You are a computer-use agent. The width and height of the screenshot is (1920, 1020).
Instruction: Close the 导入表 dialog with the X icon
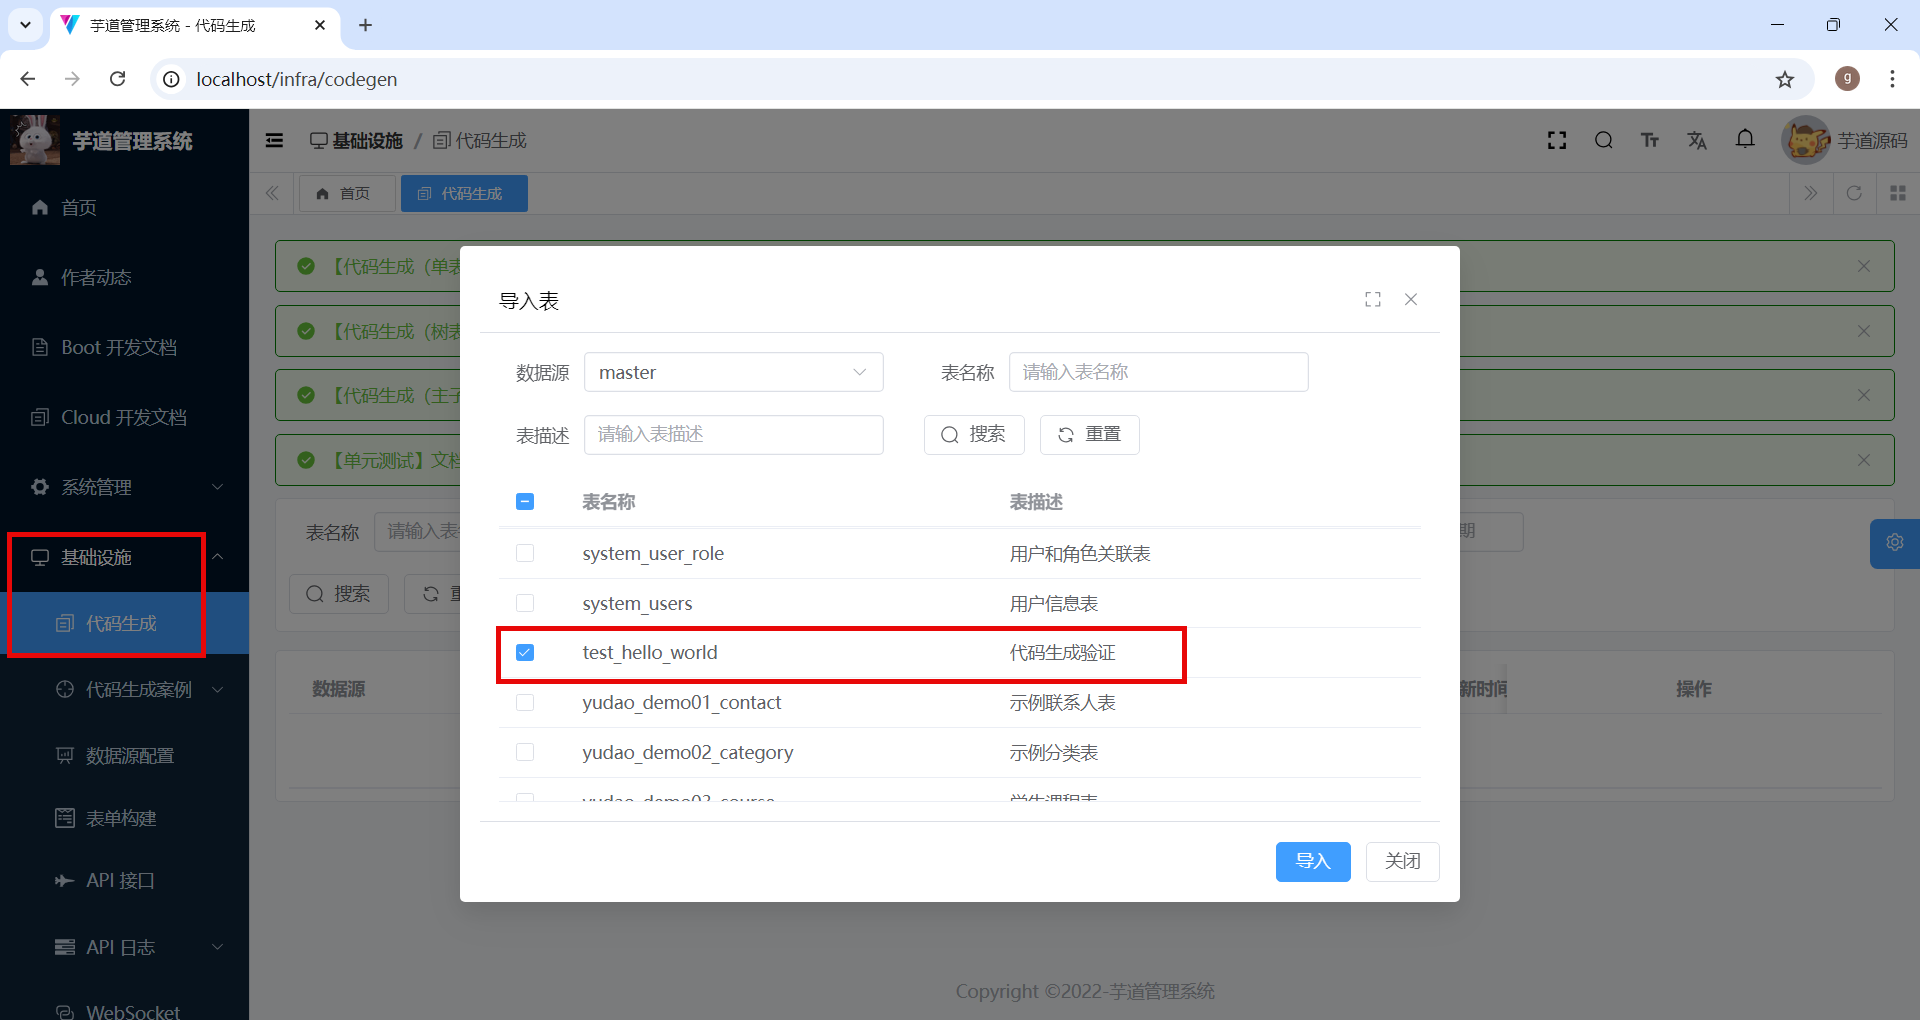(x=1410, y=299)
